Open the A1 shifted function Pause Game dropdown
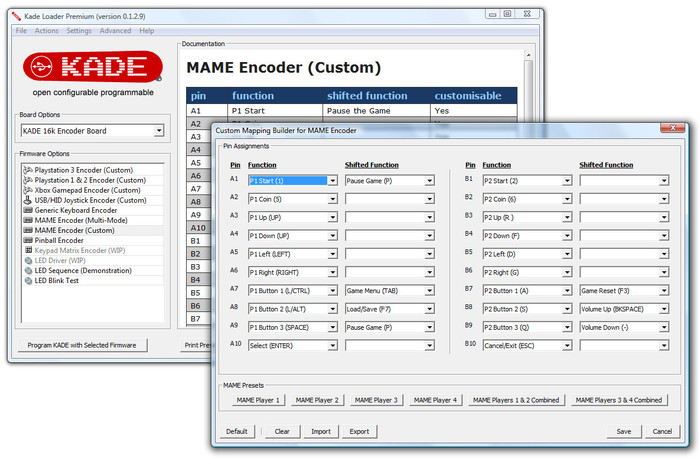The width and height of the screenshot is (700, 458). coord(429,181)
